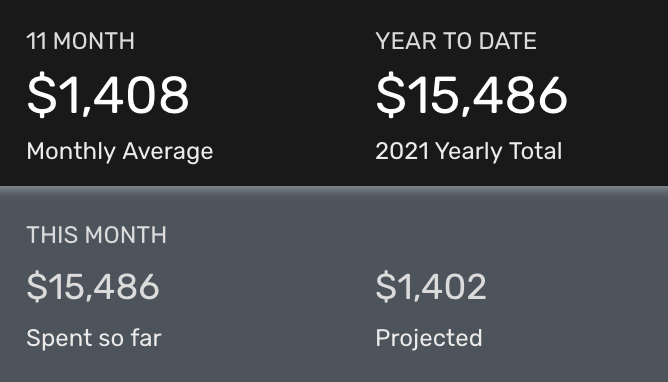Click the "Projected" label
Screen dimensions: 668x382
click(429, 339)
